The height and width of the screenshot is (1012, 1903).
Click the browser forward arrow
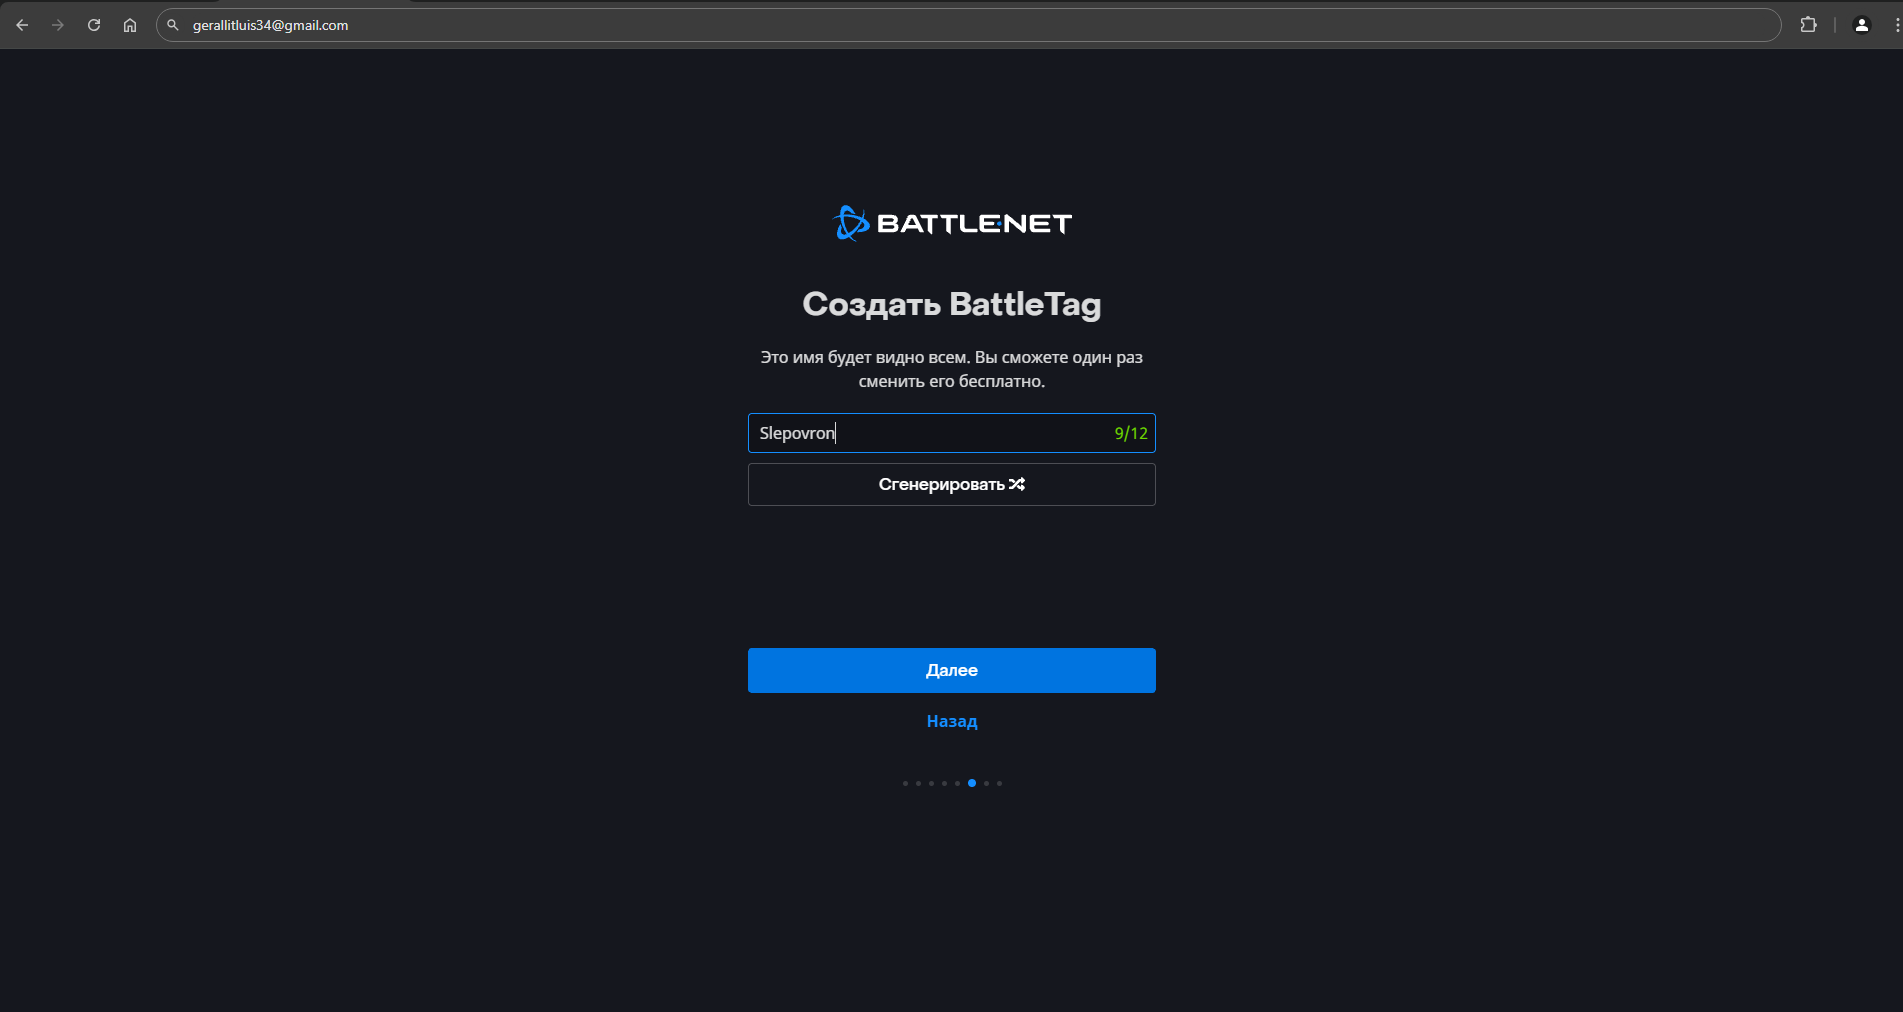(58, 25)
